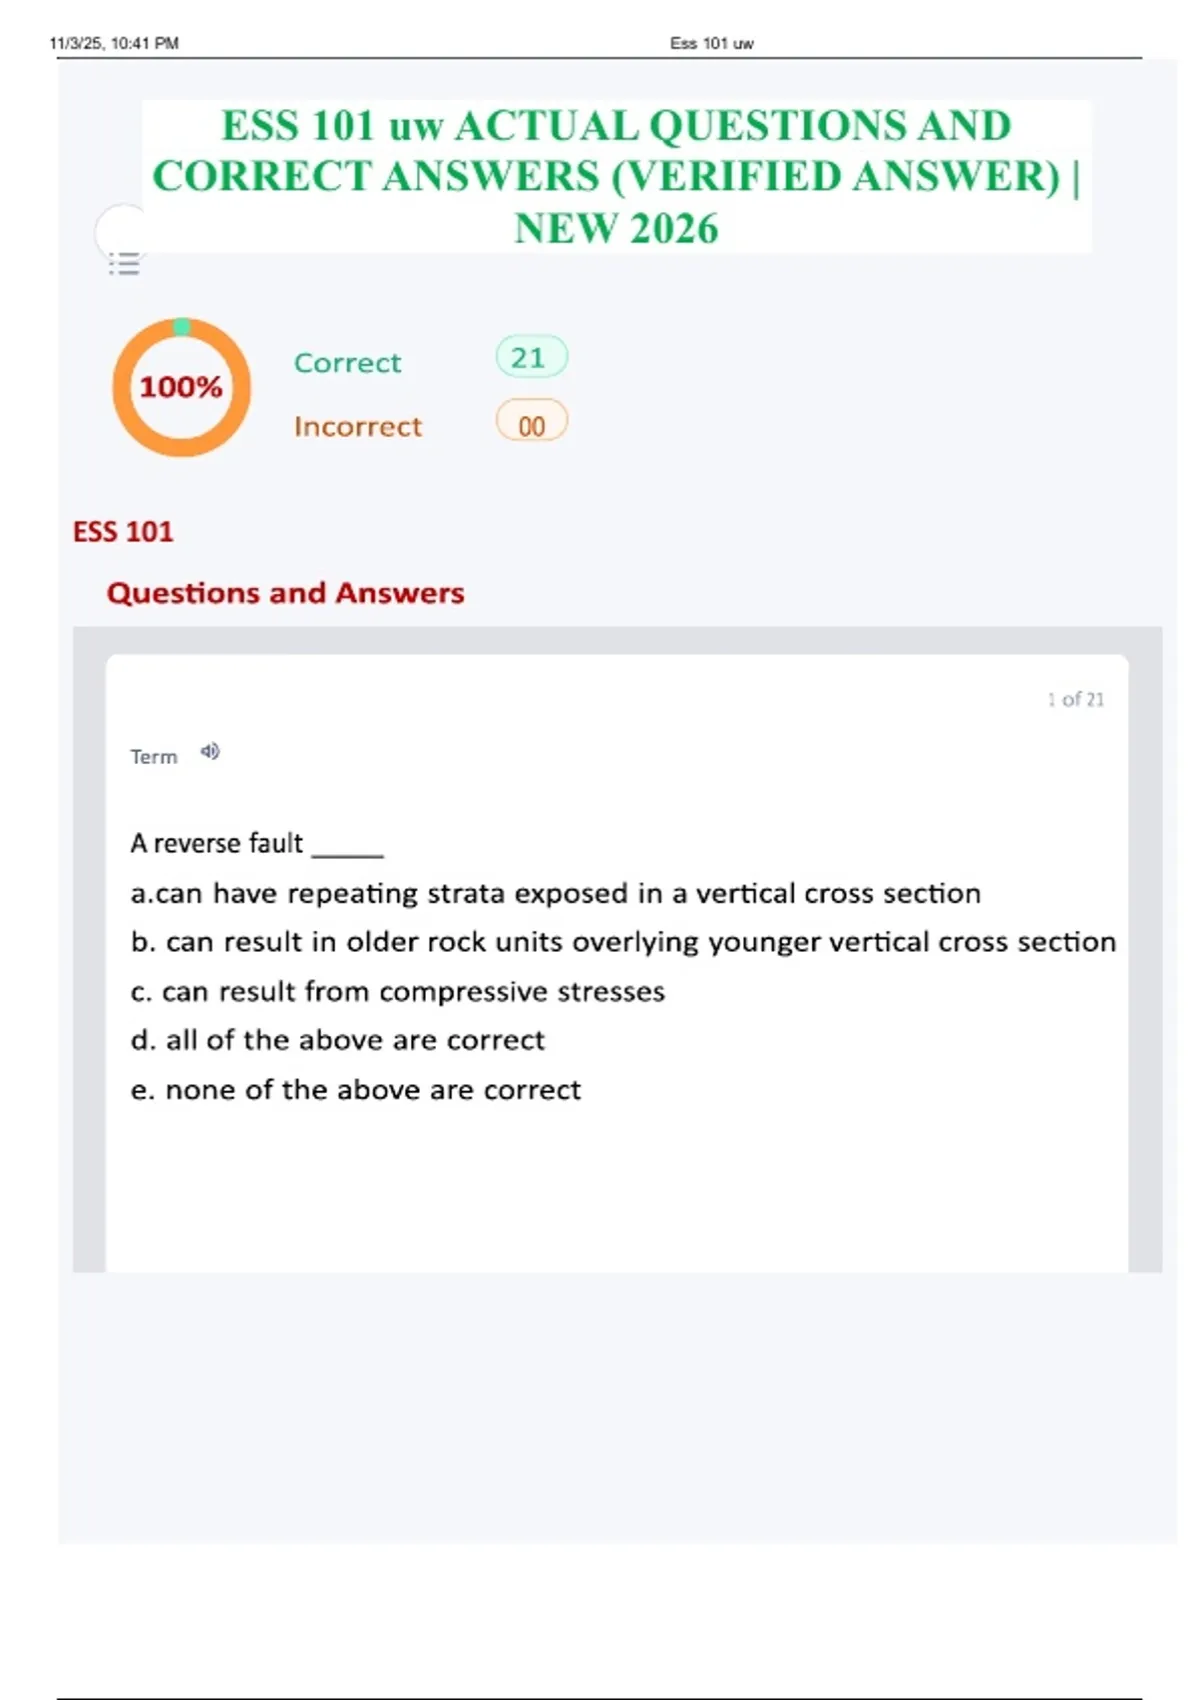Screen dimensions: 1200x1700
Task: Select answer d, all of the above
Action: 337,1040
